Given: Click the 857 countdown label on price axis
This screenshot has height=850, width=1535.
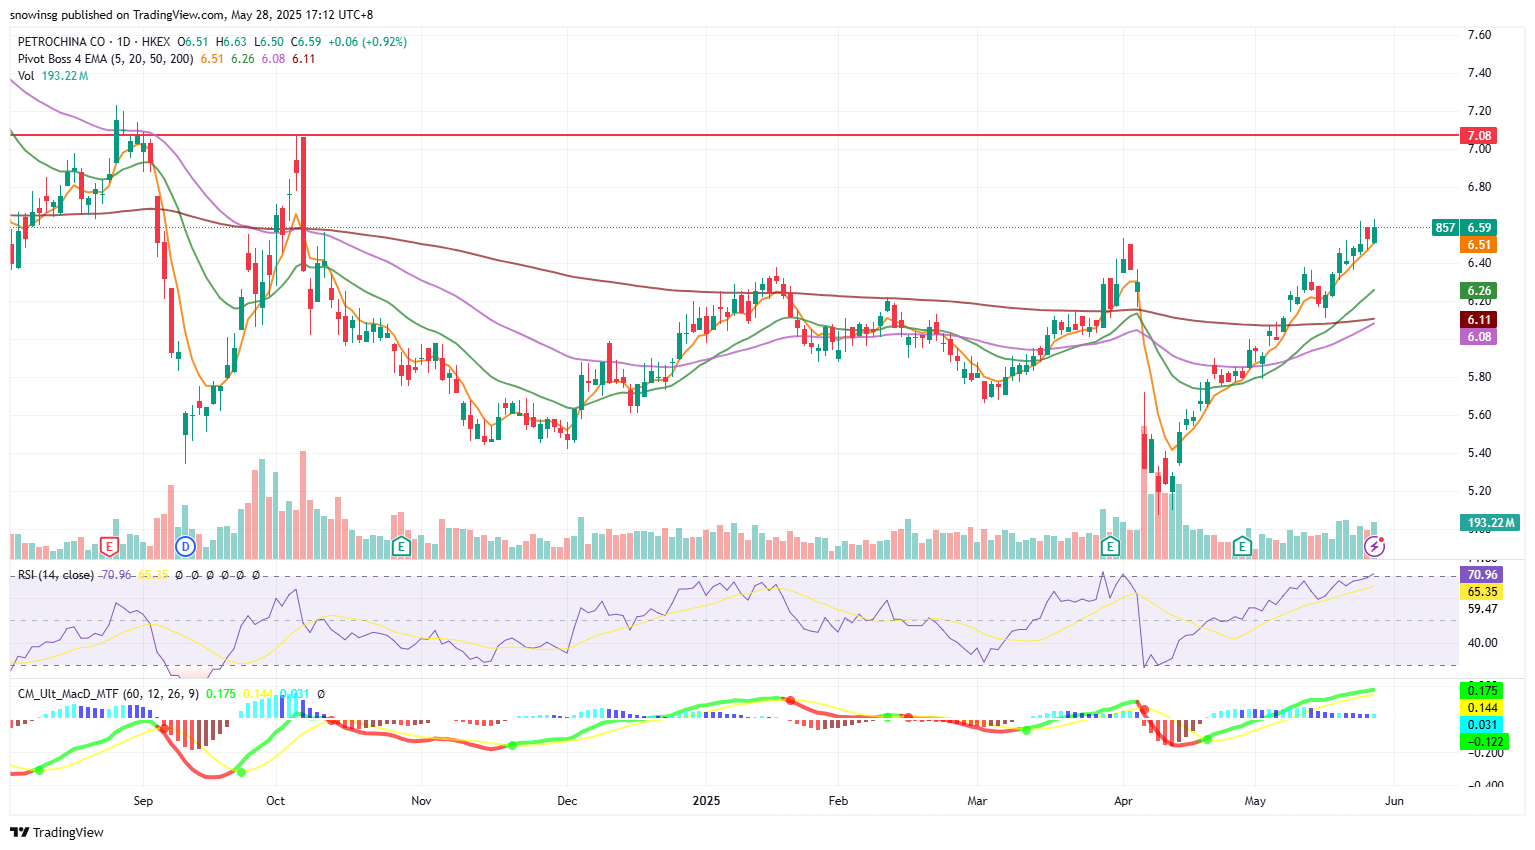Looking at the screenshot, I should (x=1445, y=228).
